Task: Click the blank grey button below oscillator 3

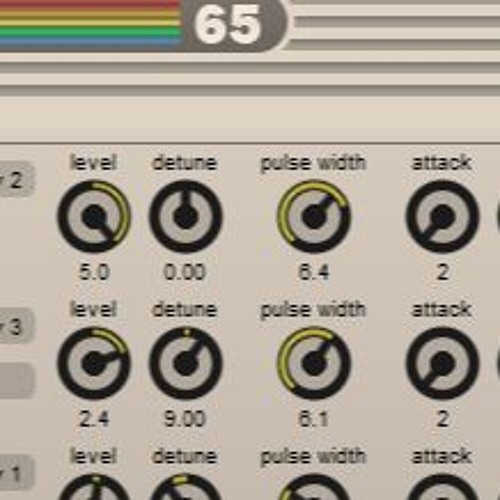Action: (x=17, y=380)
